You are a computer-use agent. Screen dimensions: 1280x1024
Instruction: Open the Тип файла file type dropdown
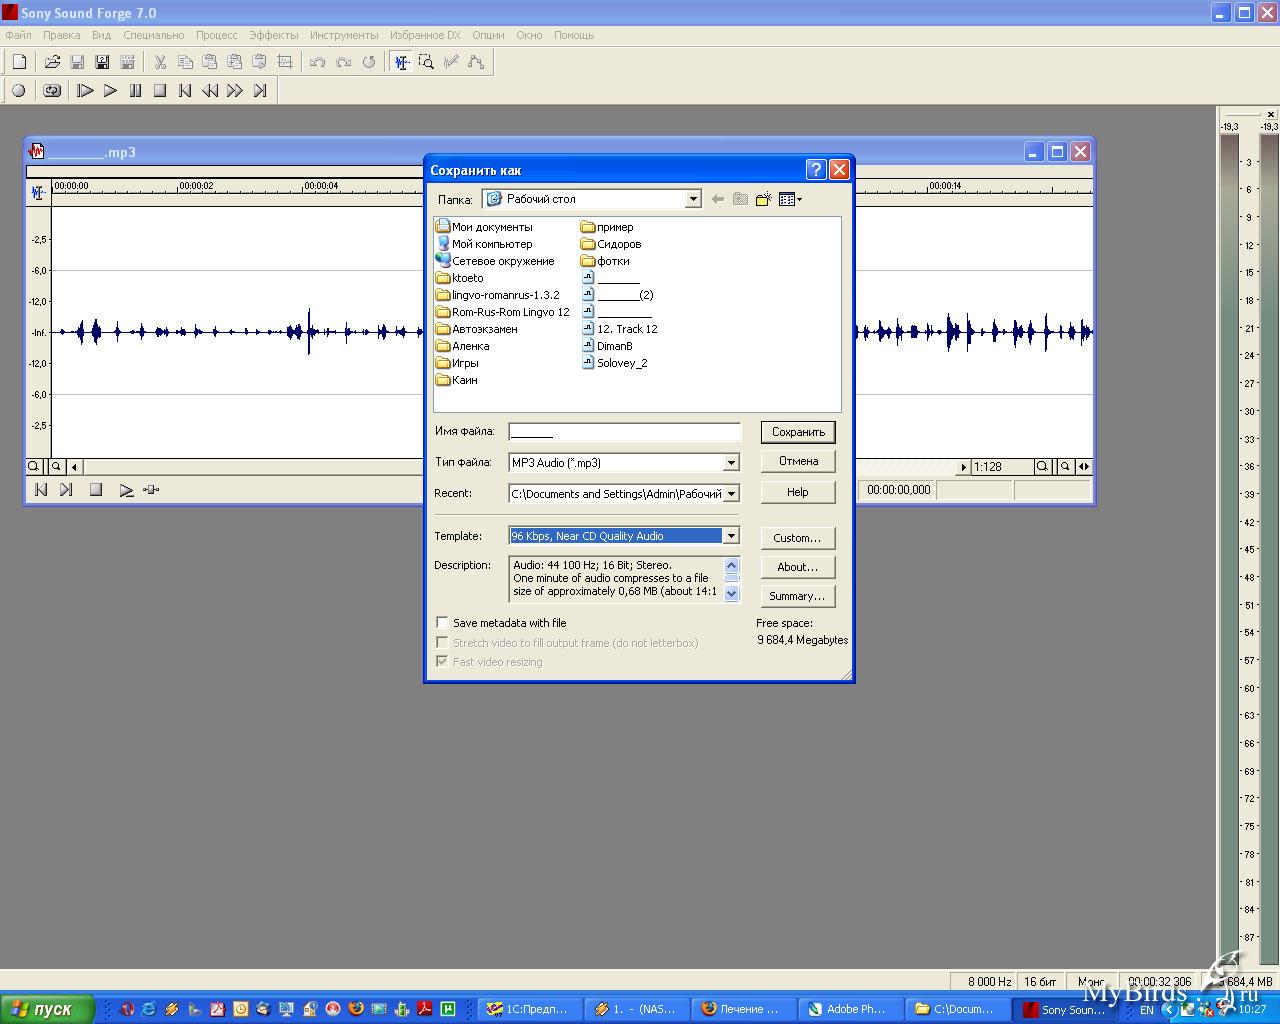[731, 462]
